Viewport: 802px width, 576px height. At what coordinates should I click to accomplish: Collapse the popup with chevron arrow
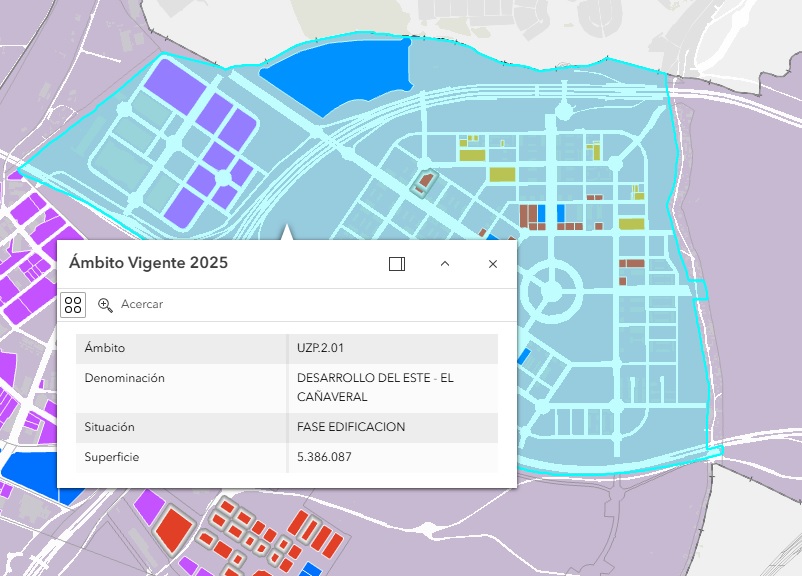pos(445,264)
